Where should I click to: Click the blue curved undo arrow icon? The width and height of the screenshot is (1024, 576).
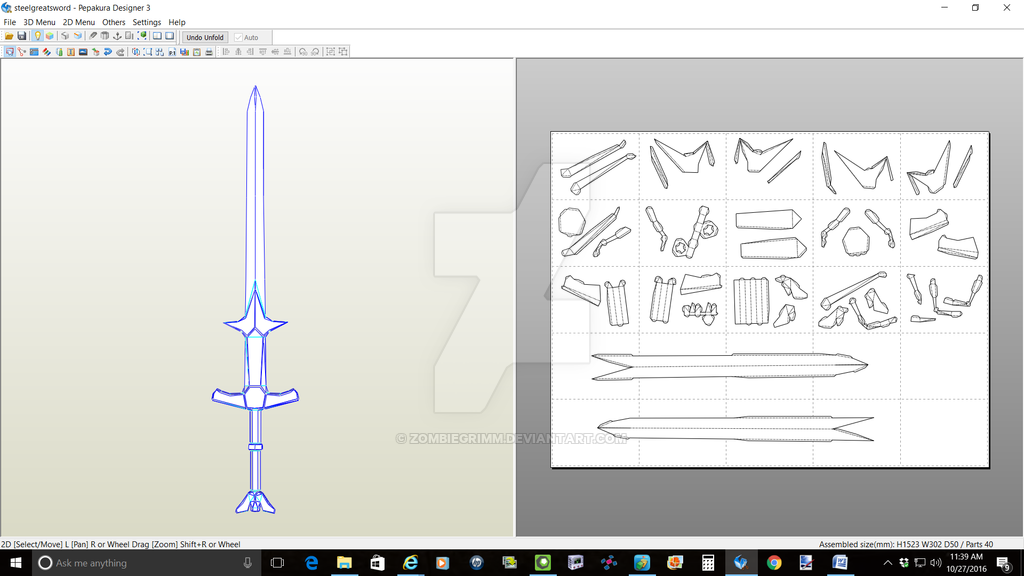click(x=108, y=52)
